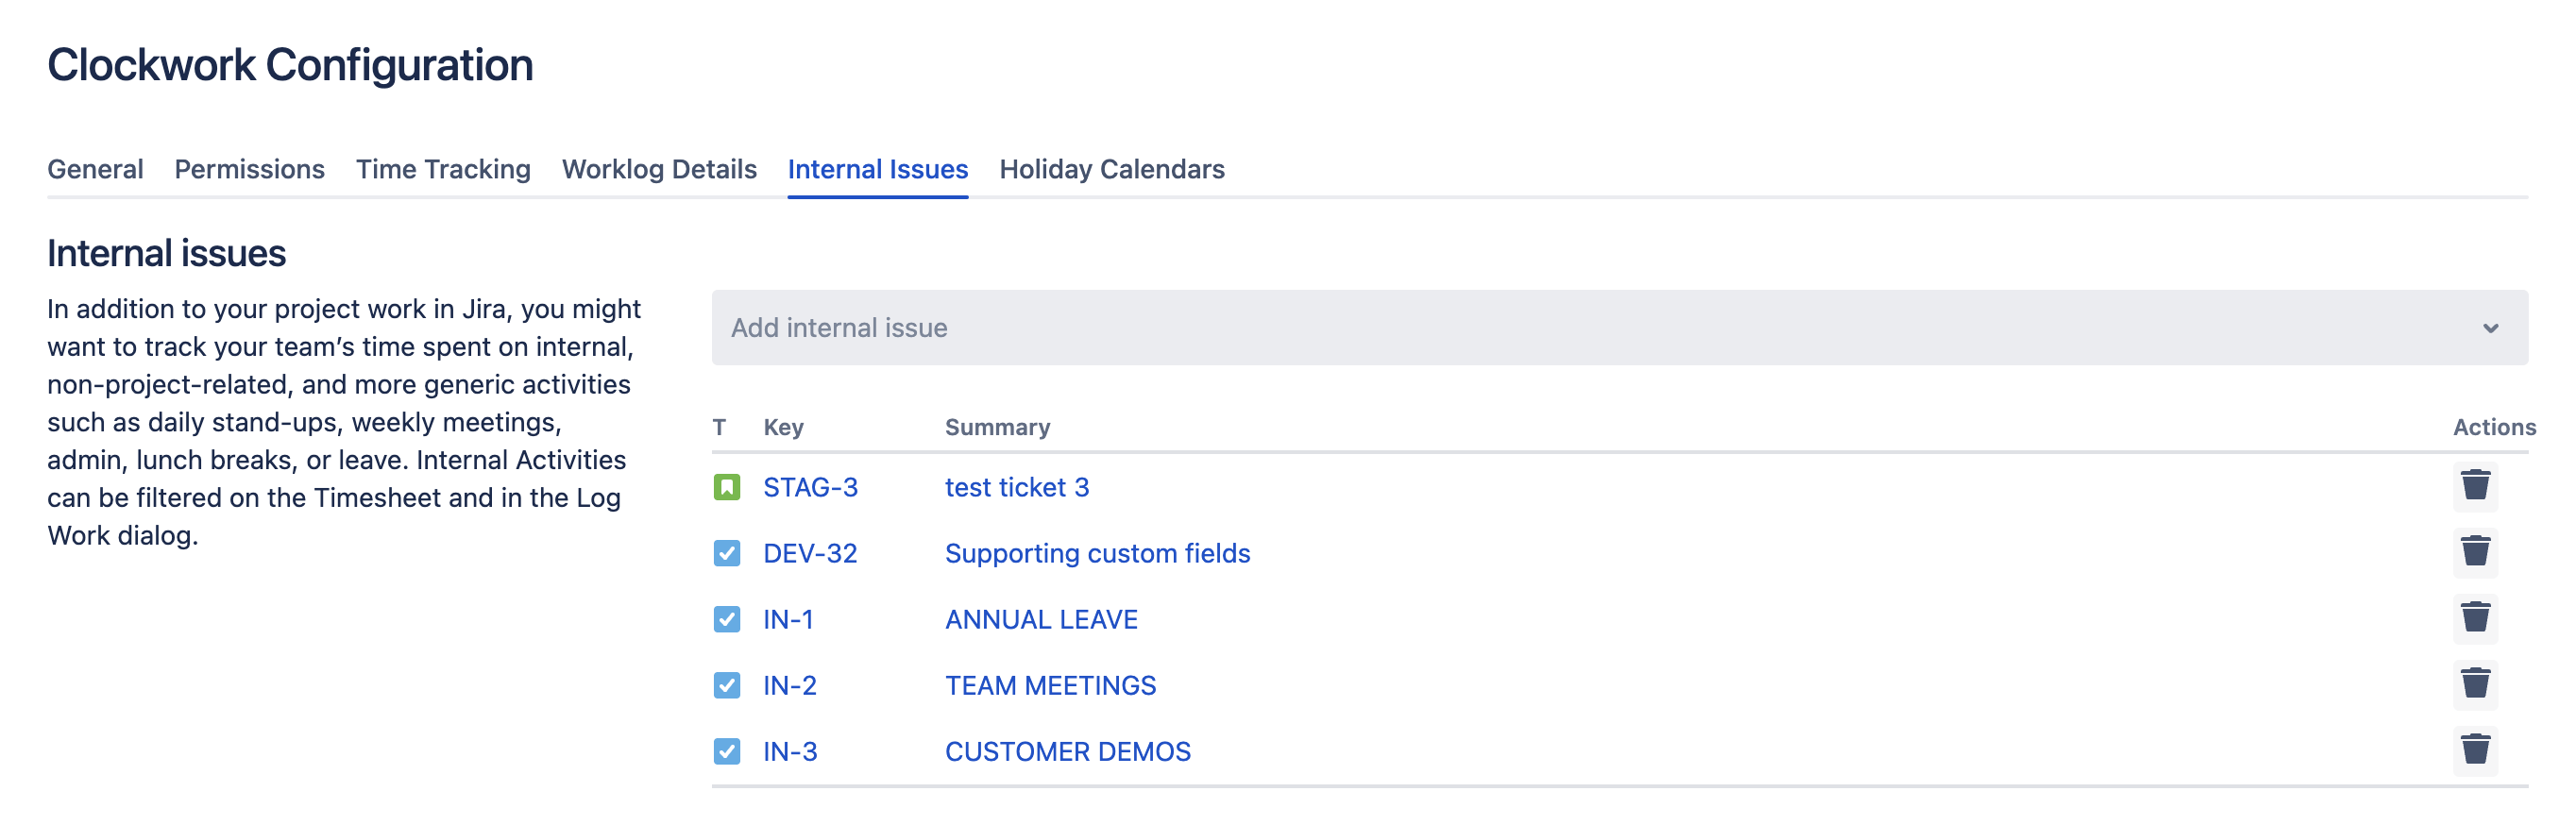Go to the Time Tracking tab
The width and height of the screenshot is (2576, 825).
pos(443,169)
